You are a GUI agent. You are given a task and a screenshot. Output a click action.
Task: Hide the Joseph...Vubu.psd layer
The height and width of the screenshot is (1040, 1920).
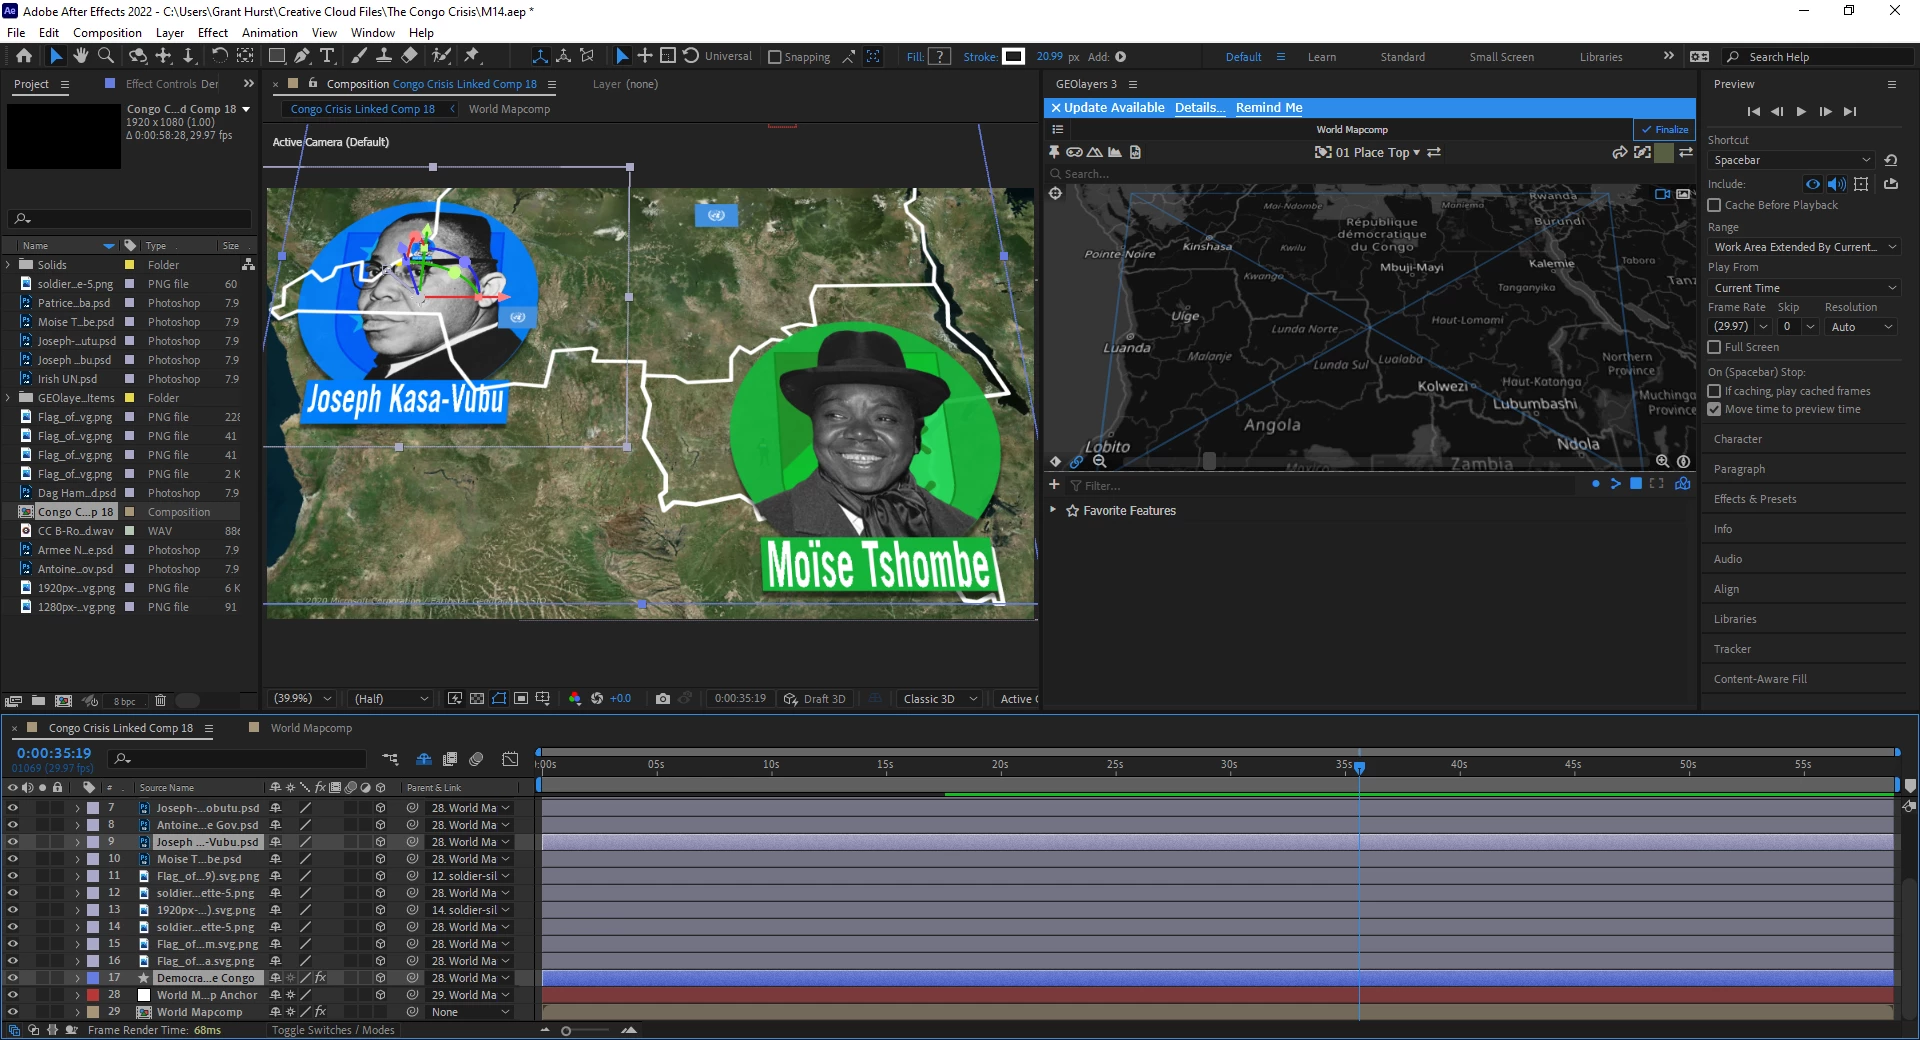(12, 842)
